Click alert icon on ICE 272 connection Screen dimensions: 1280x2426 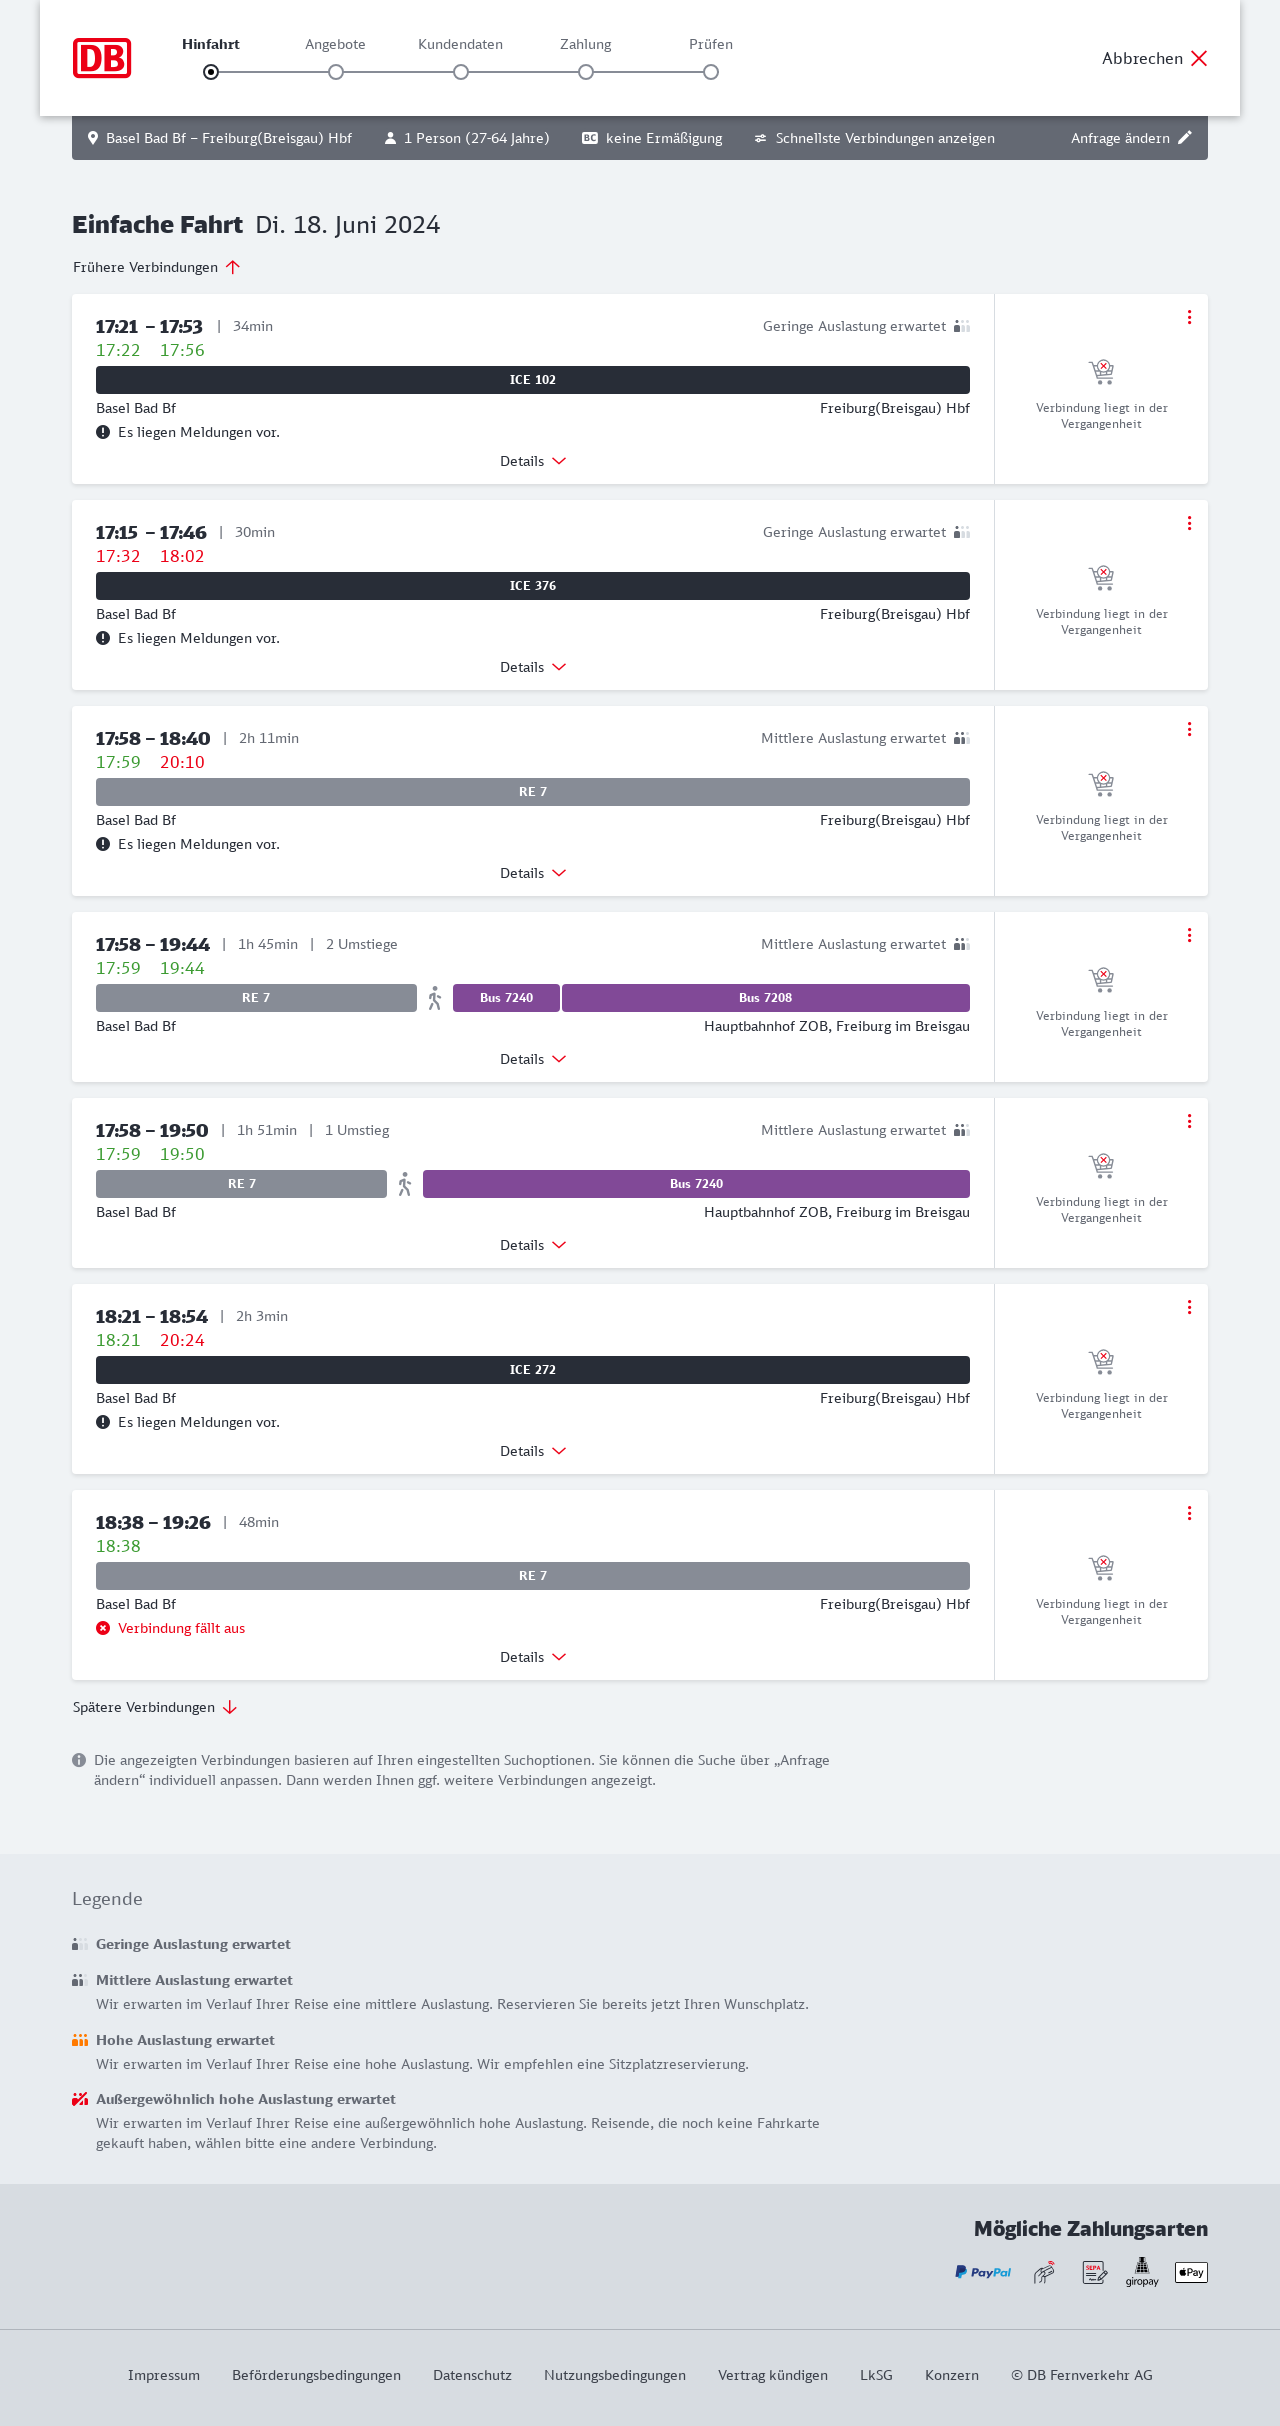(x=103, y=1422)
